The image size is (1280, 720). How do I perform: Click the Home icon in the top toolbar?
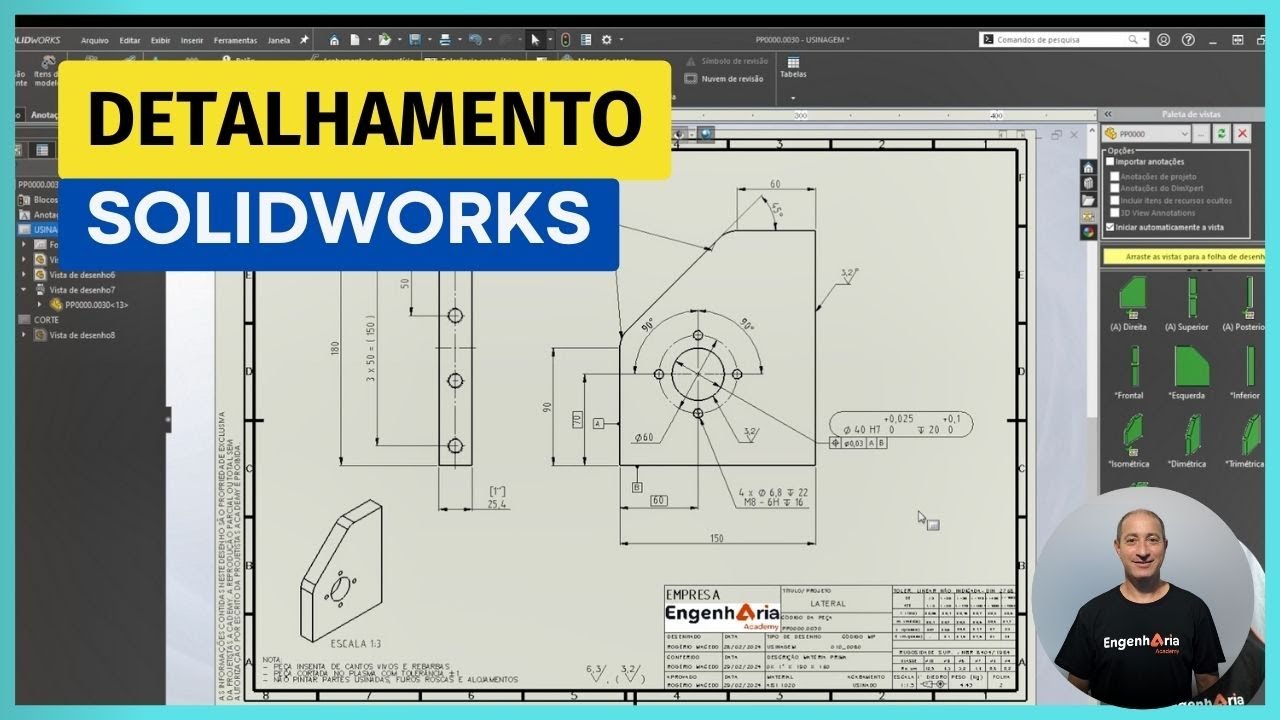pyautogui.click(x=334, y=40)
